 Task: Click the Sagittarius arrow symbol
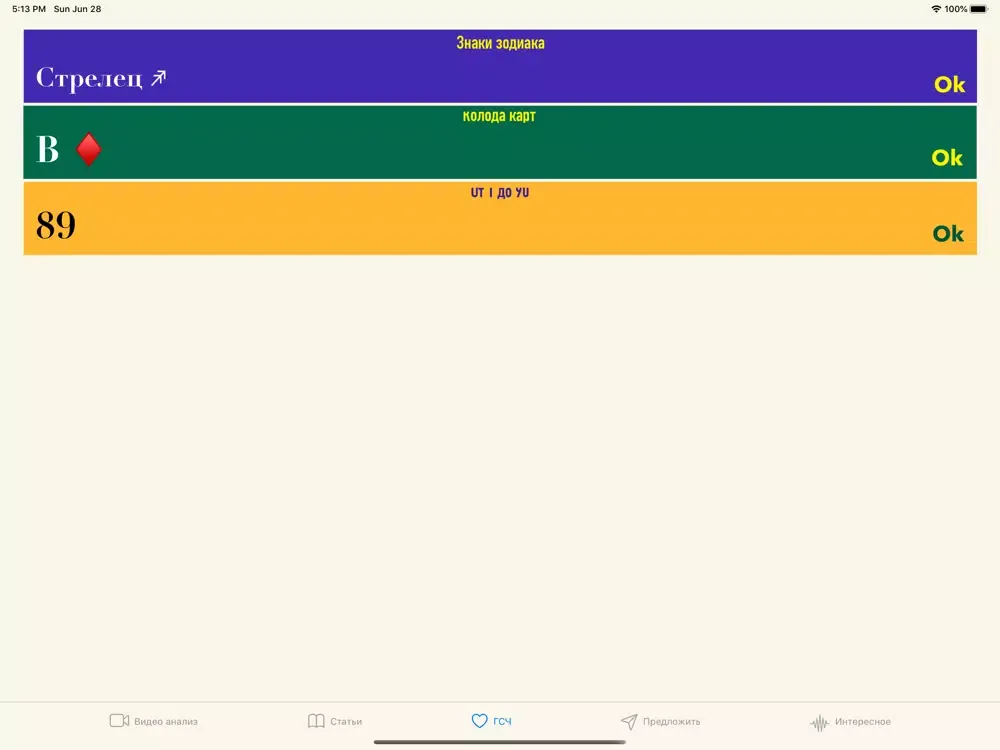pyautogui.click(x=158, y=78)
